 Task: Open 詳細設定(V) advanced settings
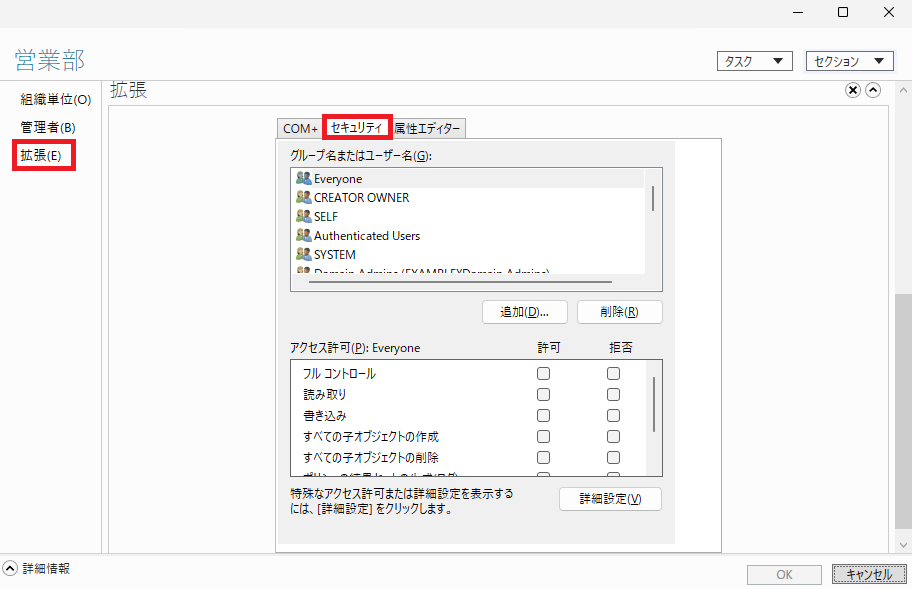[x=610, y=499]
